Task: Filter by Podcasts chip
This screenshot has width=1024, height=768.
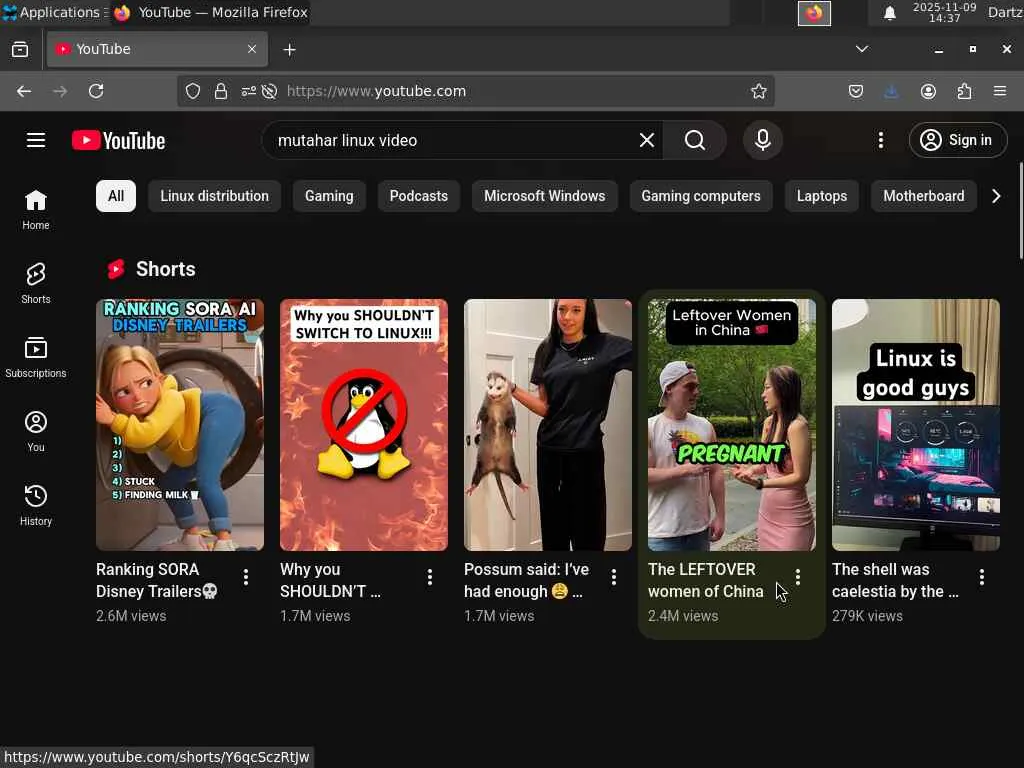Action: [x=419, y=196]
